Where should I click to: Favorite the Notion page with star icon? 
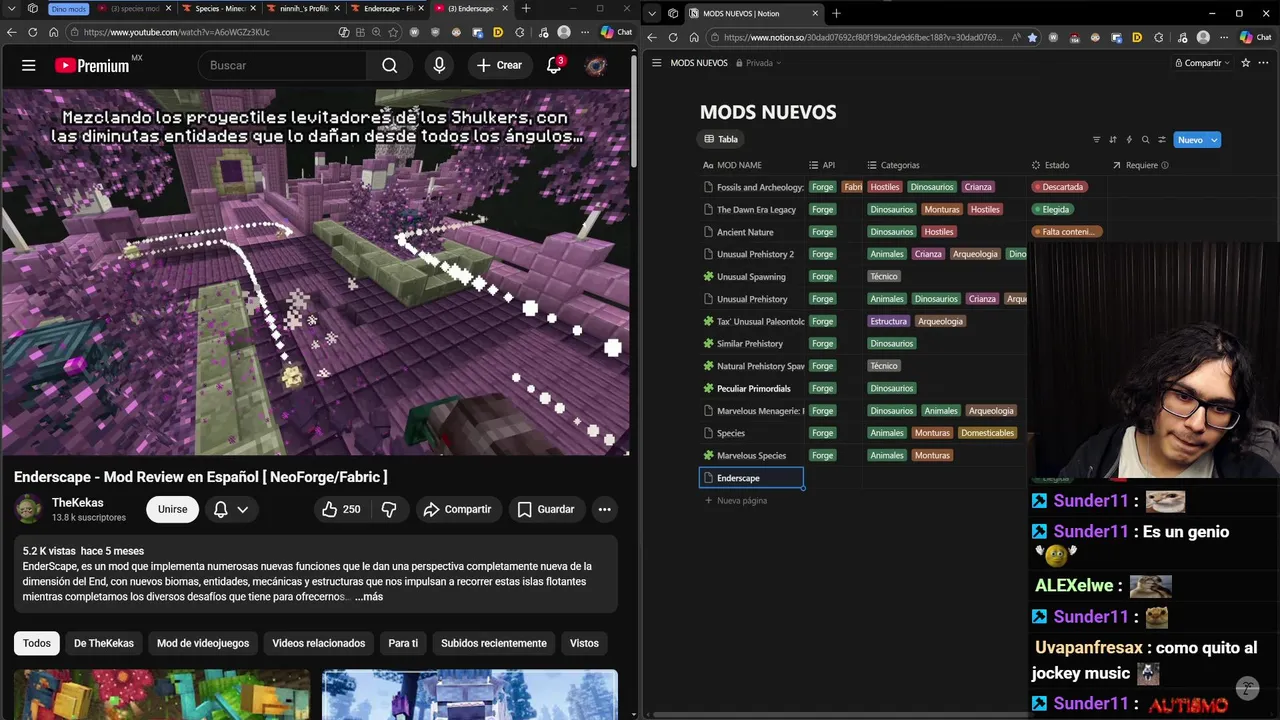pyautogui.click(x=1245, y=63)
